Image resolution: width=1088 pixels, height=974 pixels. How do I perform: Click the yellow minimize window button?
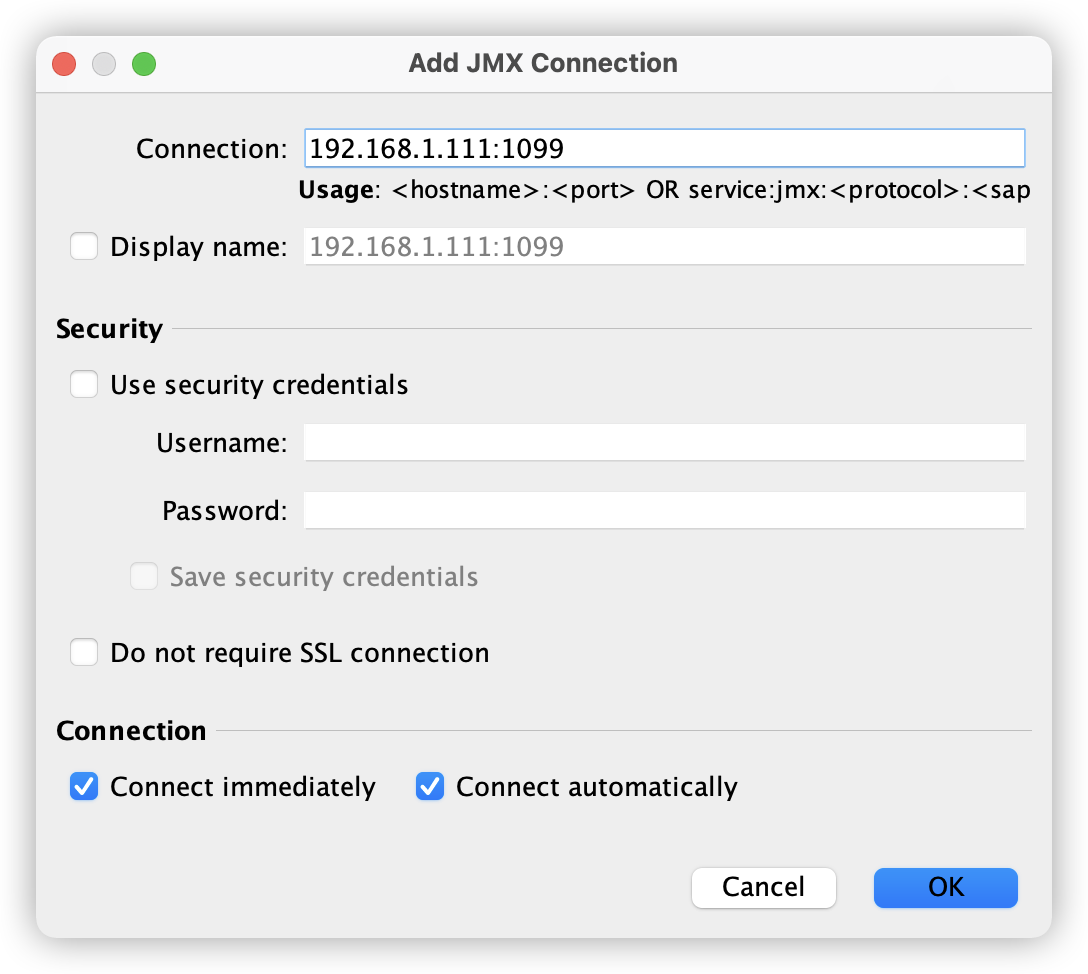[104, 64]
